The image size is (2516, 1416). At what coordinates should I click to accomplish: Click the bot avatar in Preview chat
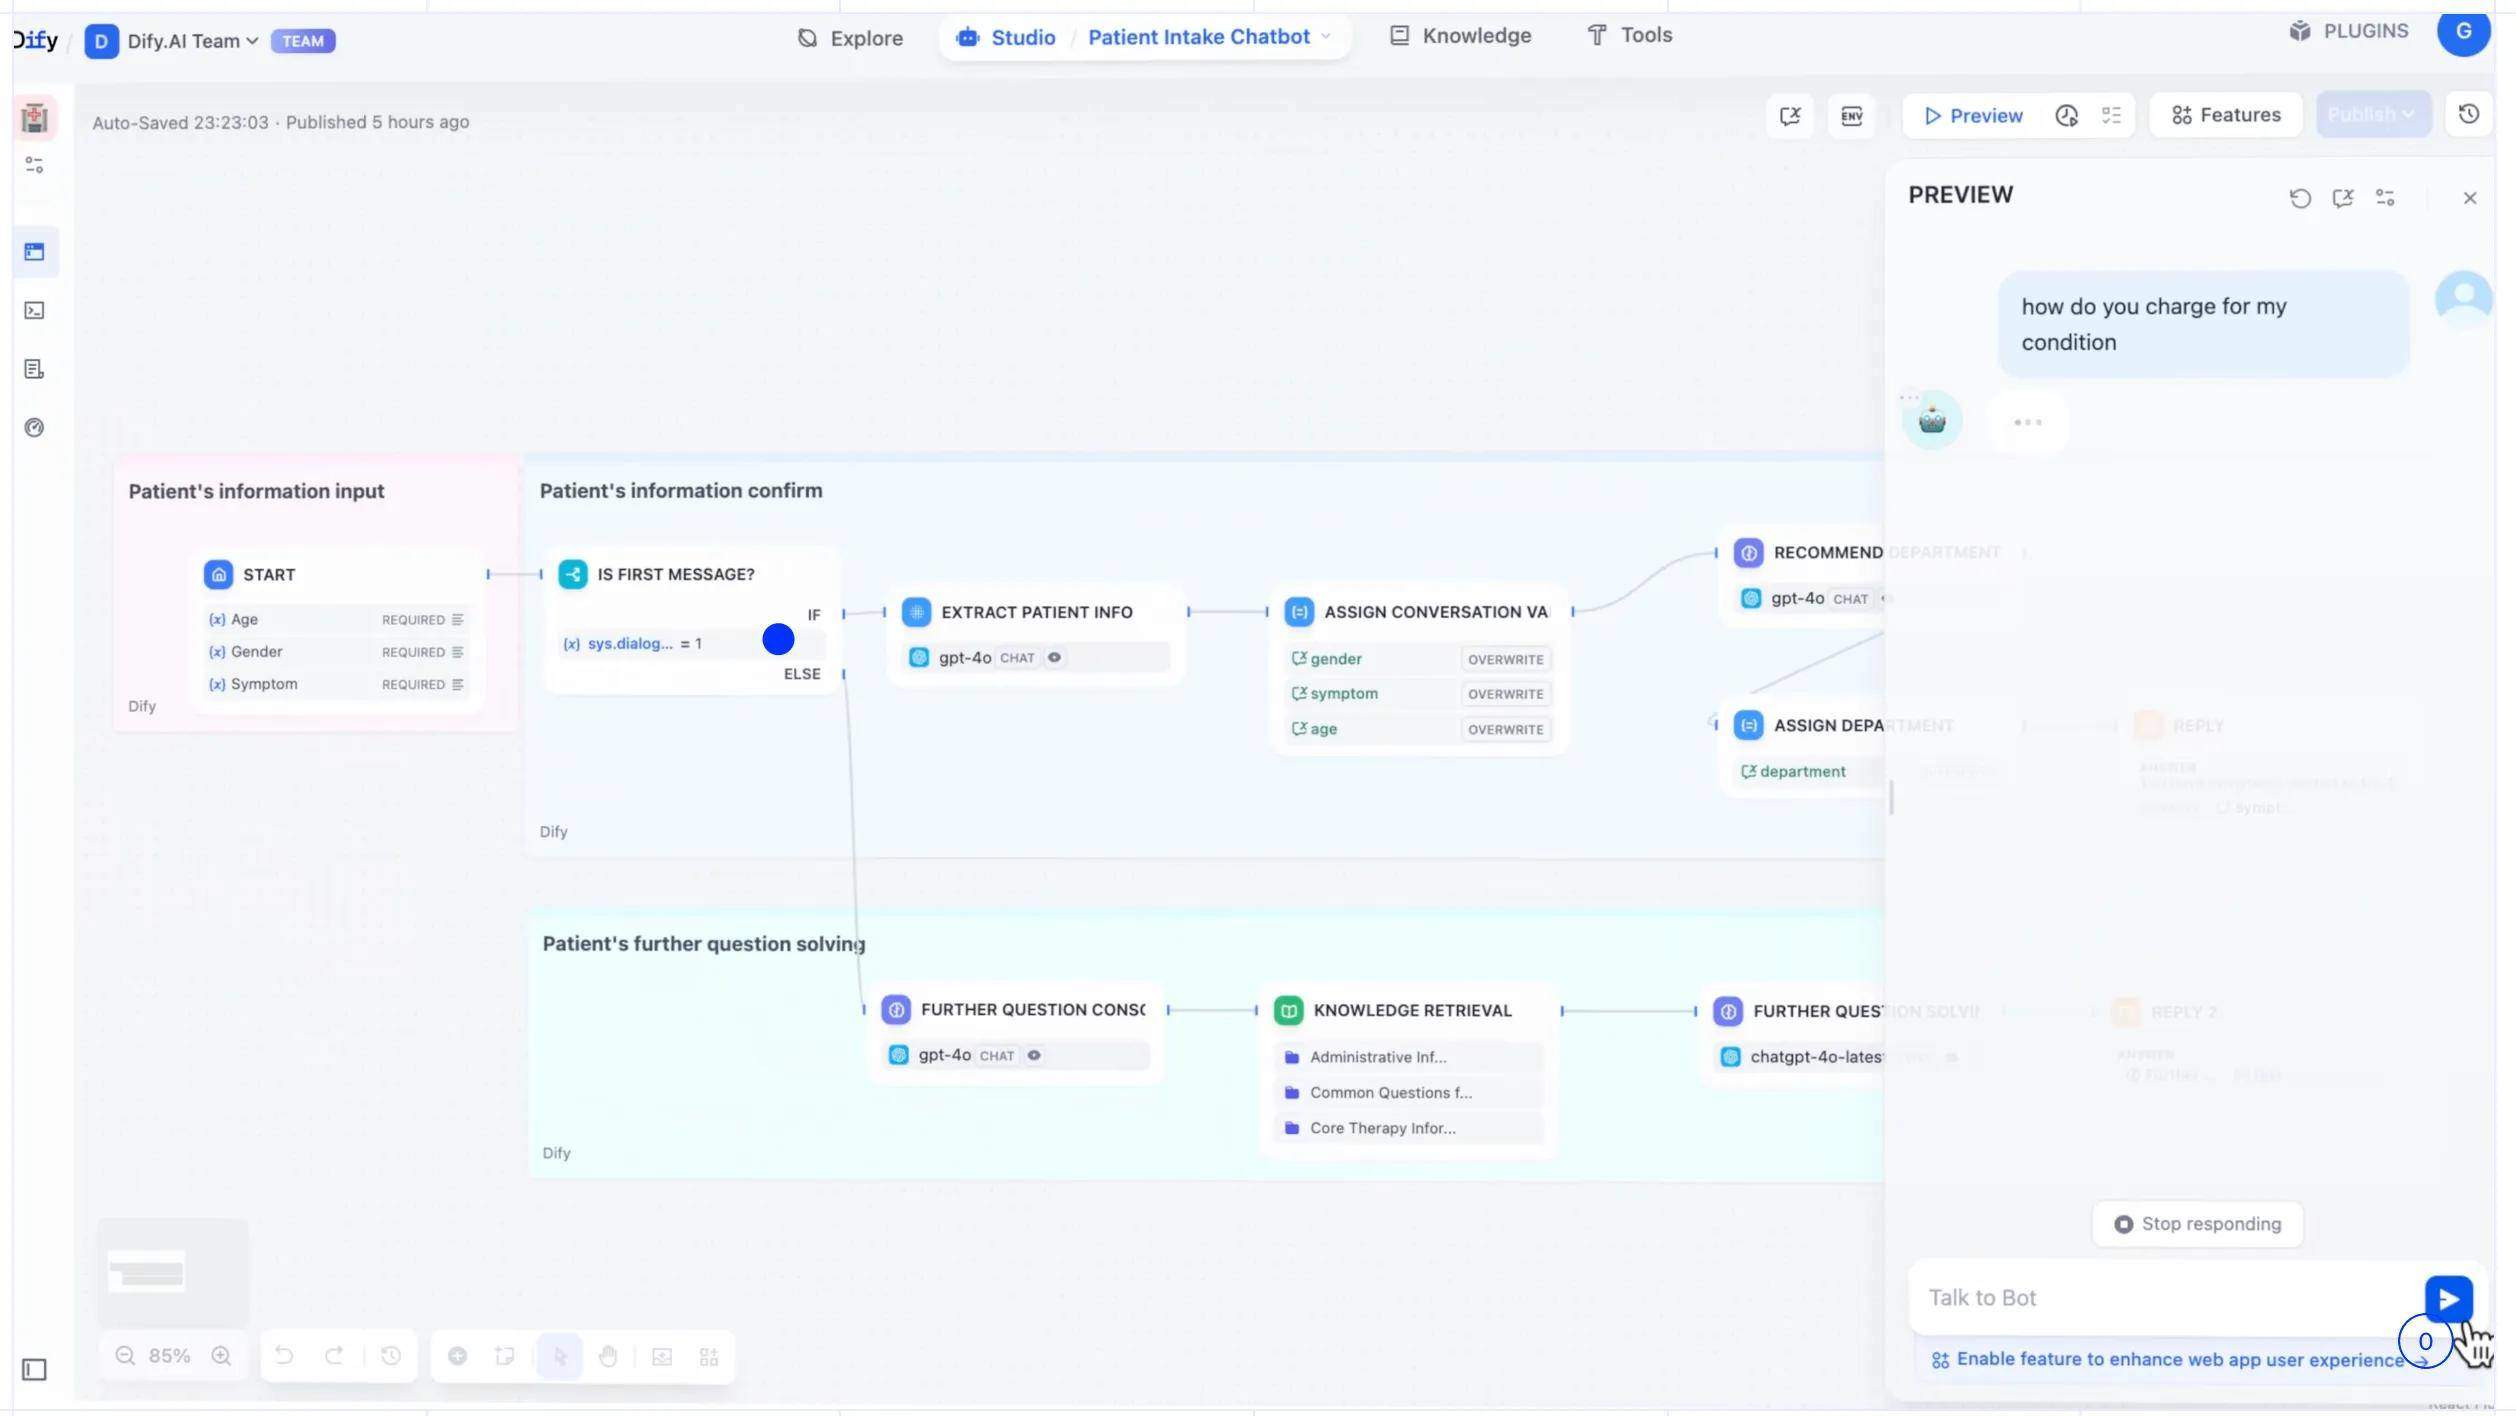click(1931, 420)
